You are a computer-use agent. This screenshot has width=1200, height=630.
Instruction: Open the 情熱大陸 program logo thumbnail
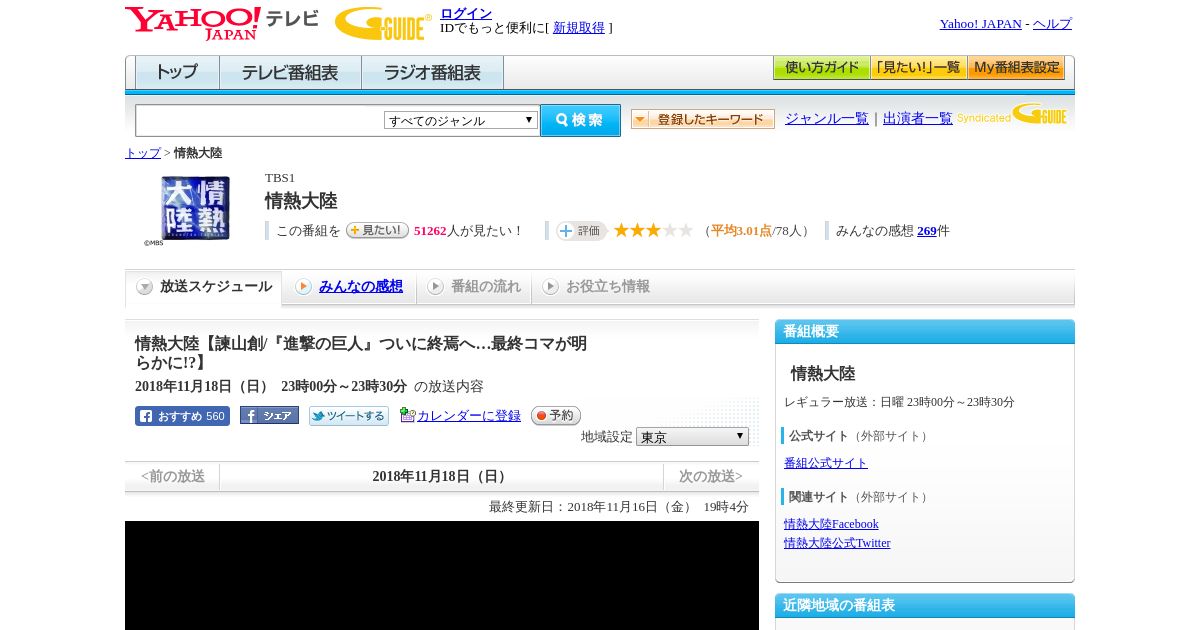(x=196, y=208)
